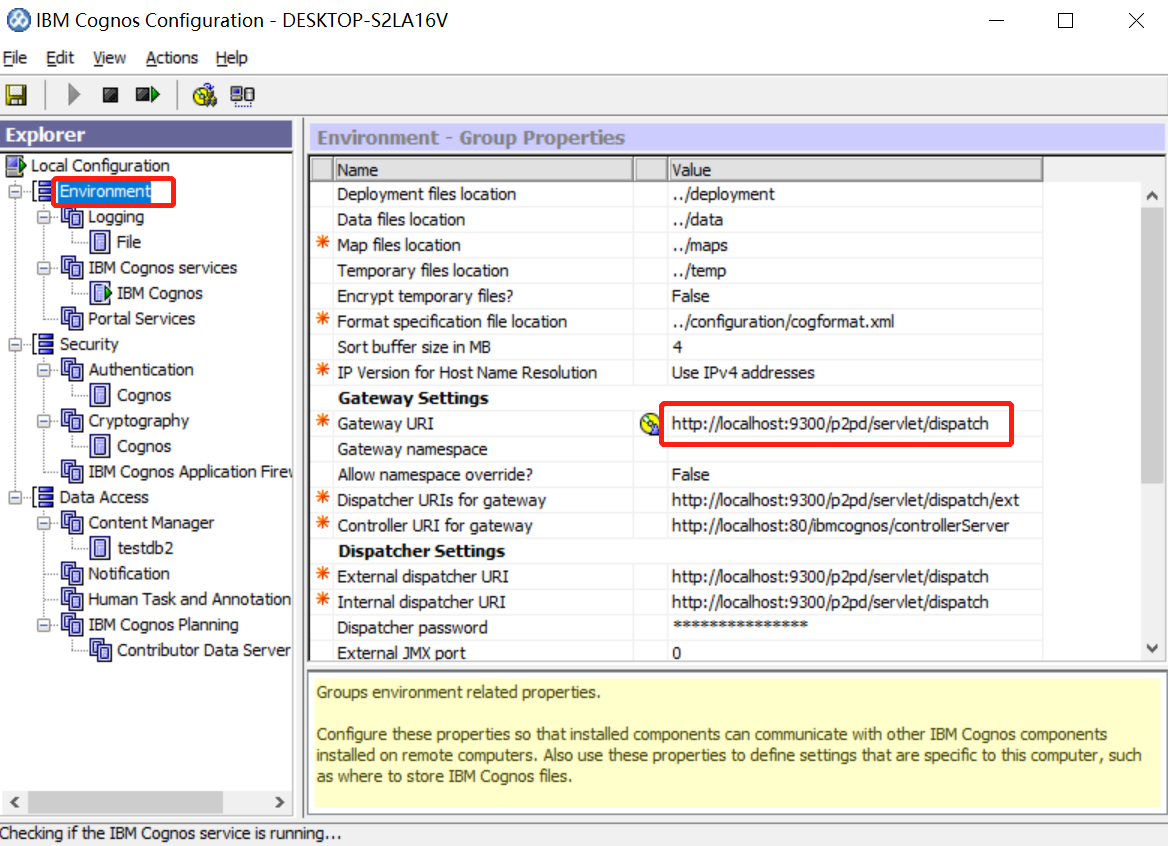
Task: Click the Restart service toolbar icon
Action: click(x=147, y=95)
